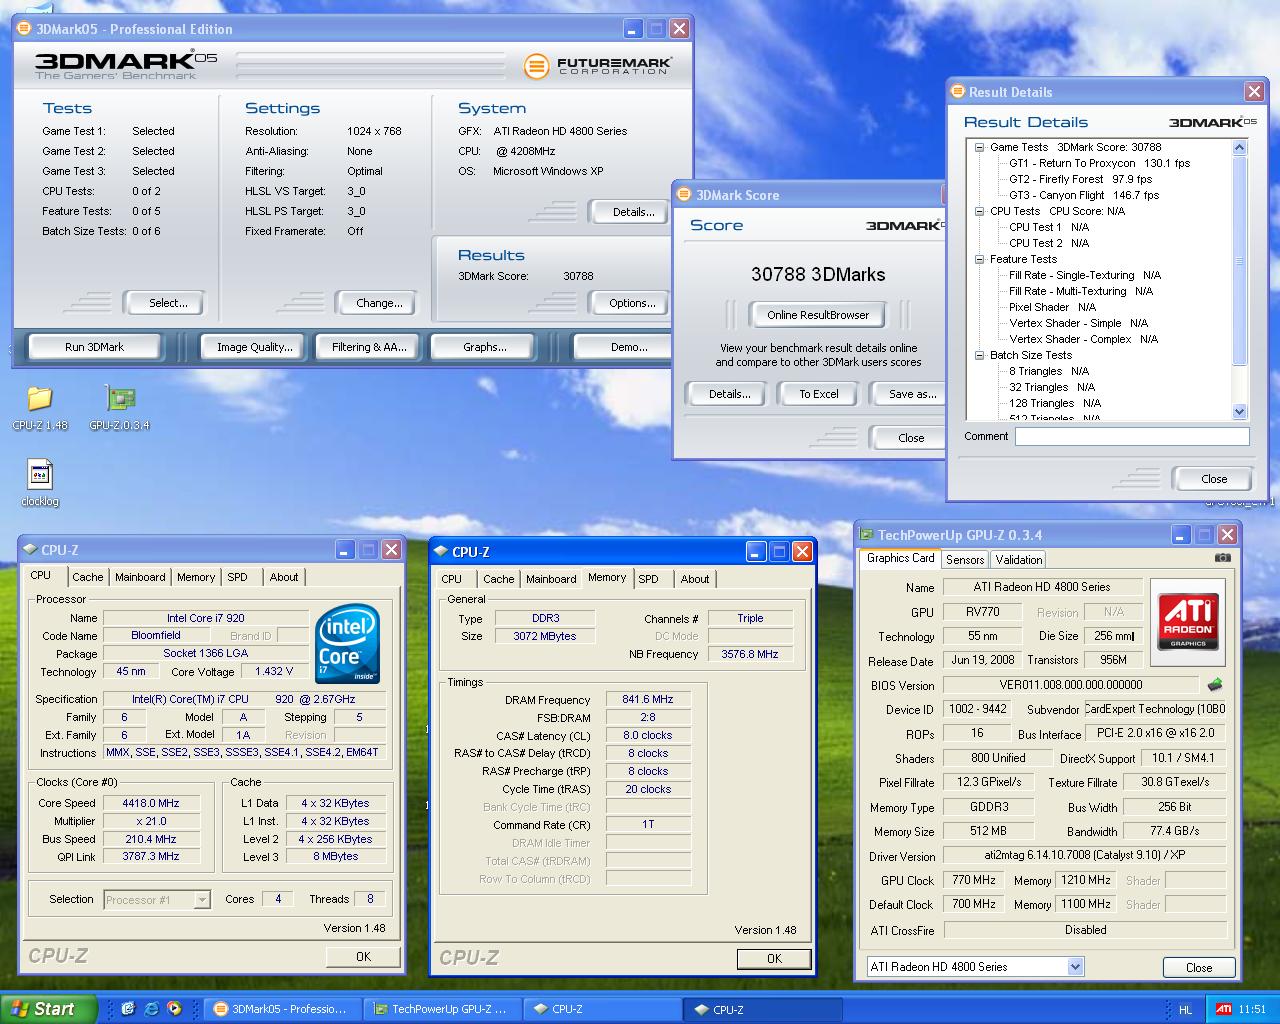
Task: Click the Image Quality... button
Action: click(x=255, y=347)
